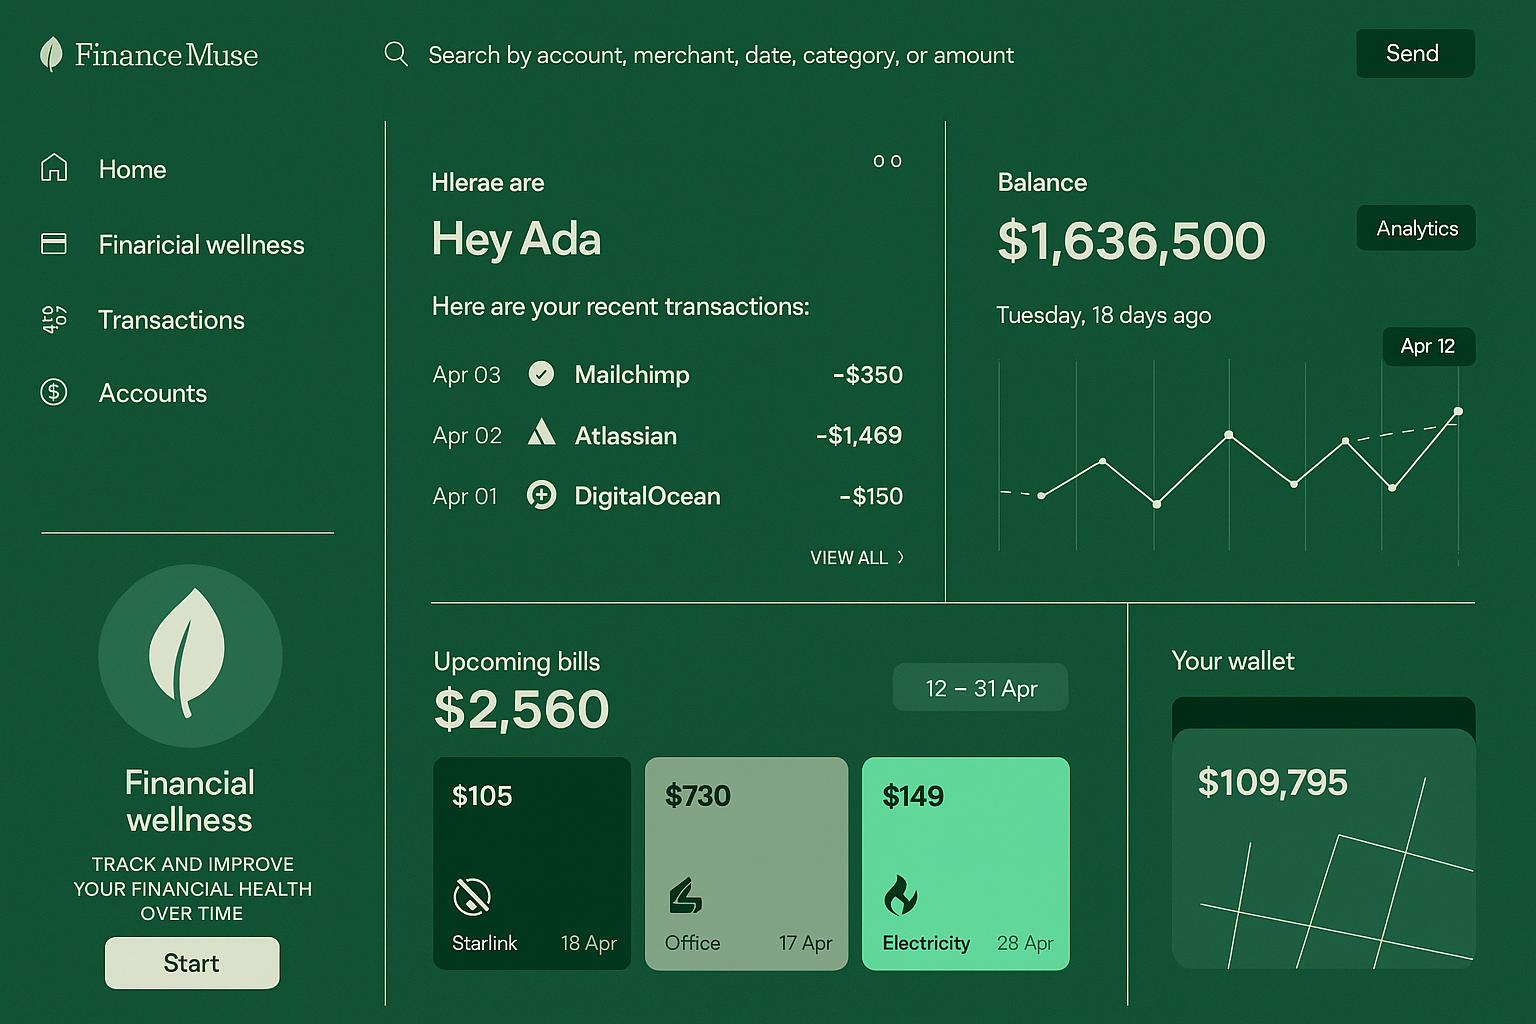Click the Office bill icon
The image size is (1536, 1024).
(x=685, y=896)
